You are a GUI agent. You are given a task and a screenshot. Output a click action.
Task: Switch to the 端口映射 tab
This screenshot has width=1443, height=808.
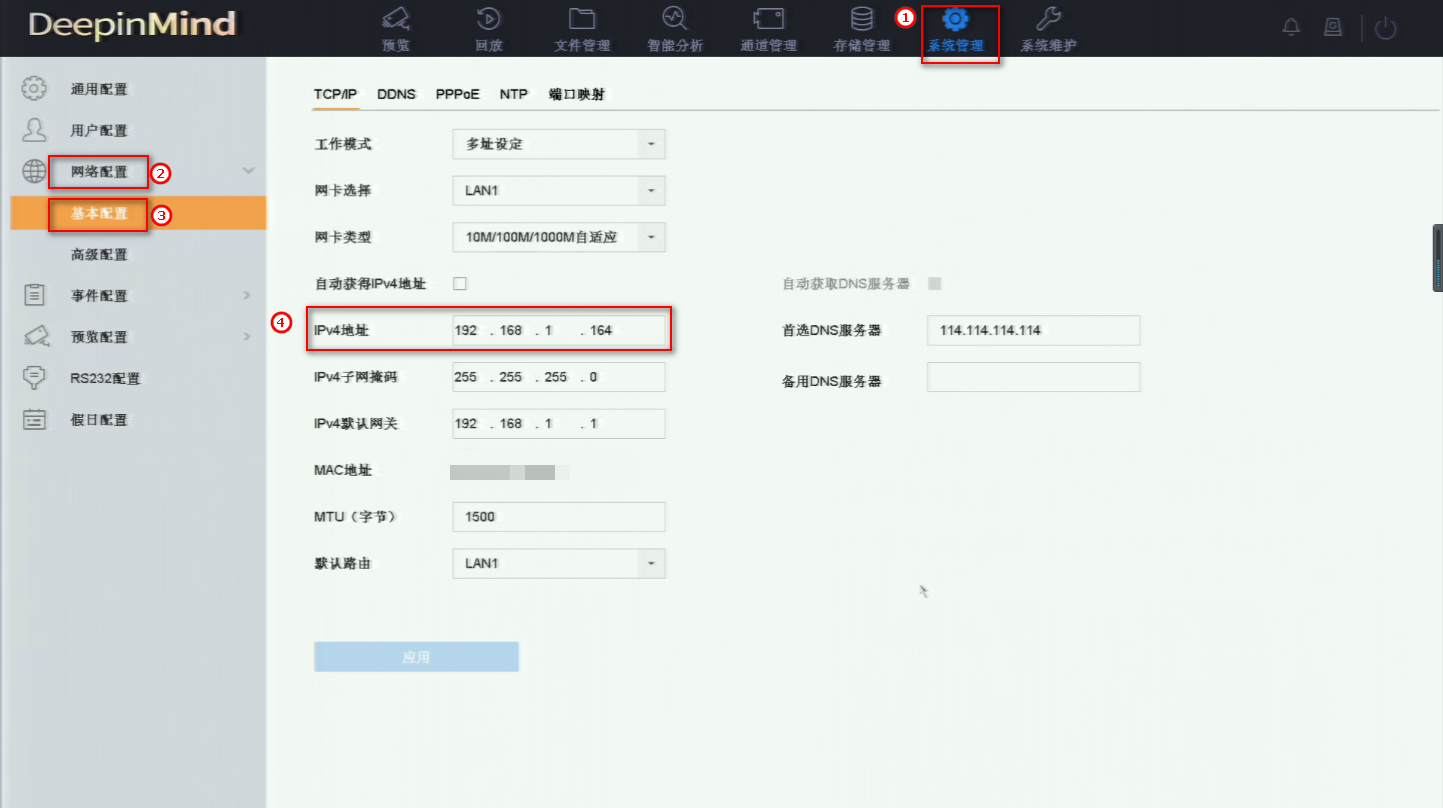coord(578,93)
